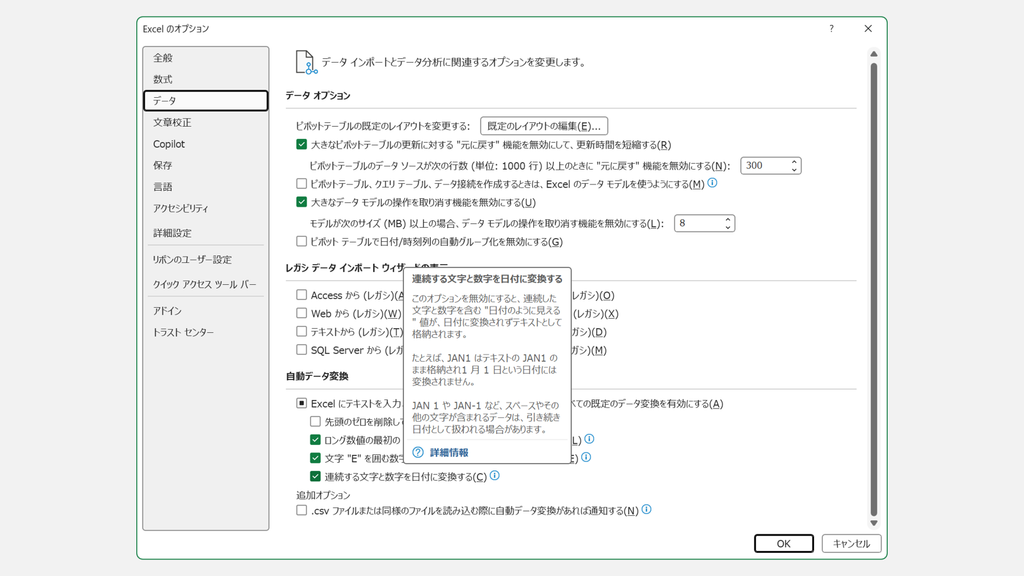
Task: Select the 数式 category
Action: [x=205, y=80]
